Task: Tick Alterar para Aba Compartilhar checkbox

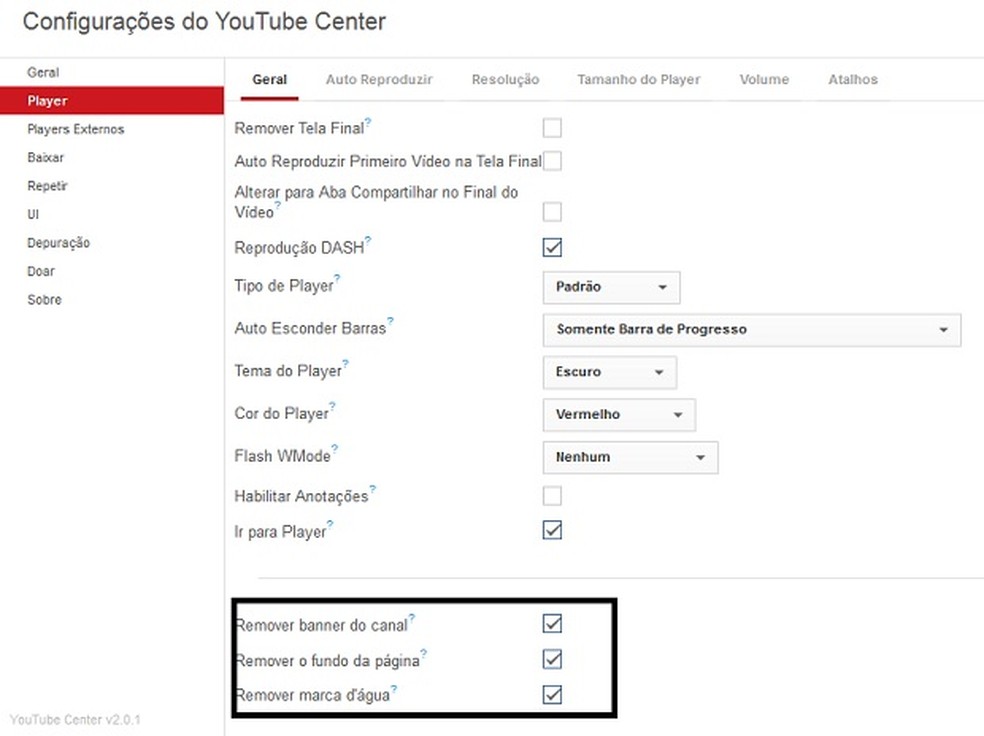Action: click(x=552, y=212)
